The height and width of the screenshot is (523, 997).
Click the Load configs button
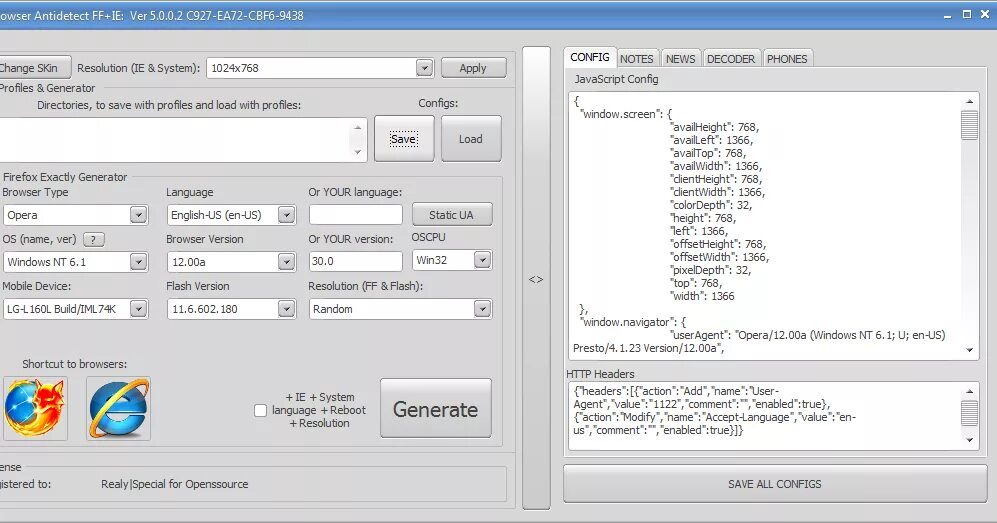471,139
